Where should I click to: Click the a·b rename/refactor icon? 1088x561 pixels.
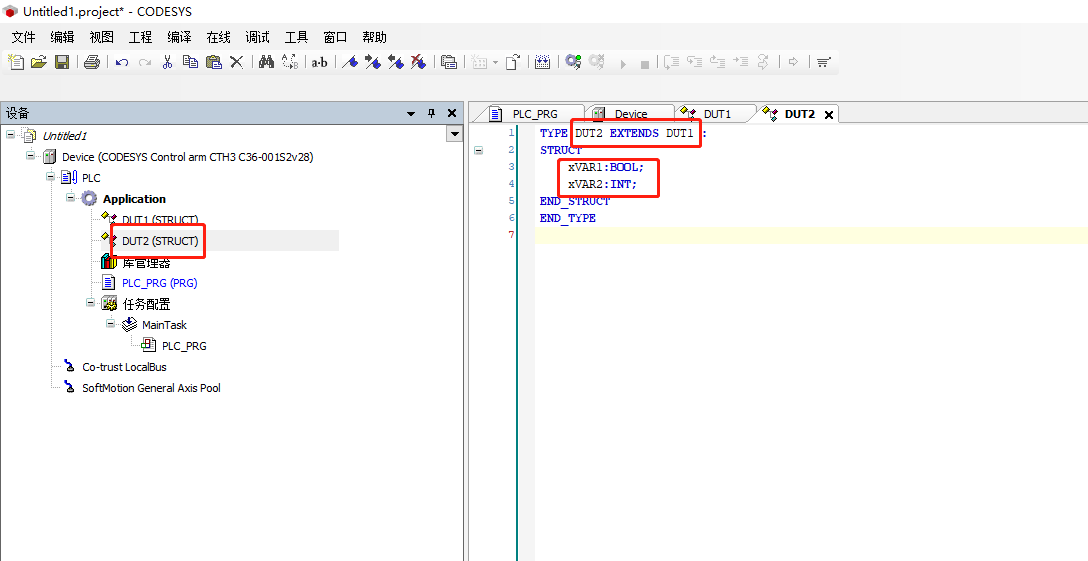[x=319, y=62]
